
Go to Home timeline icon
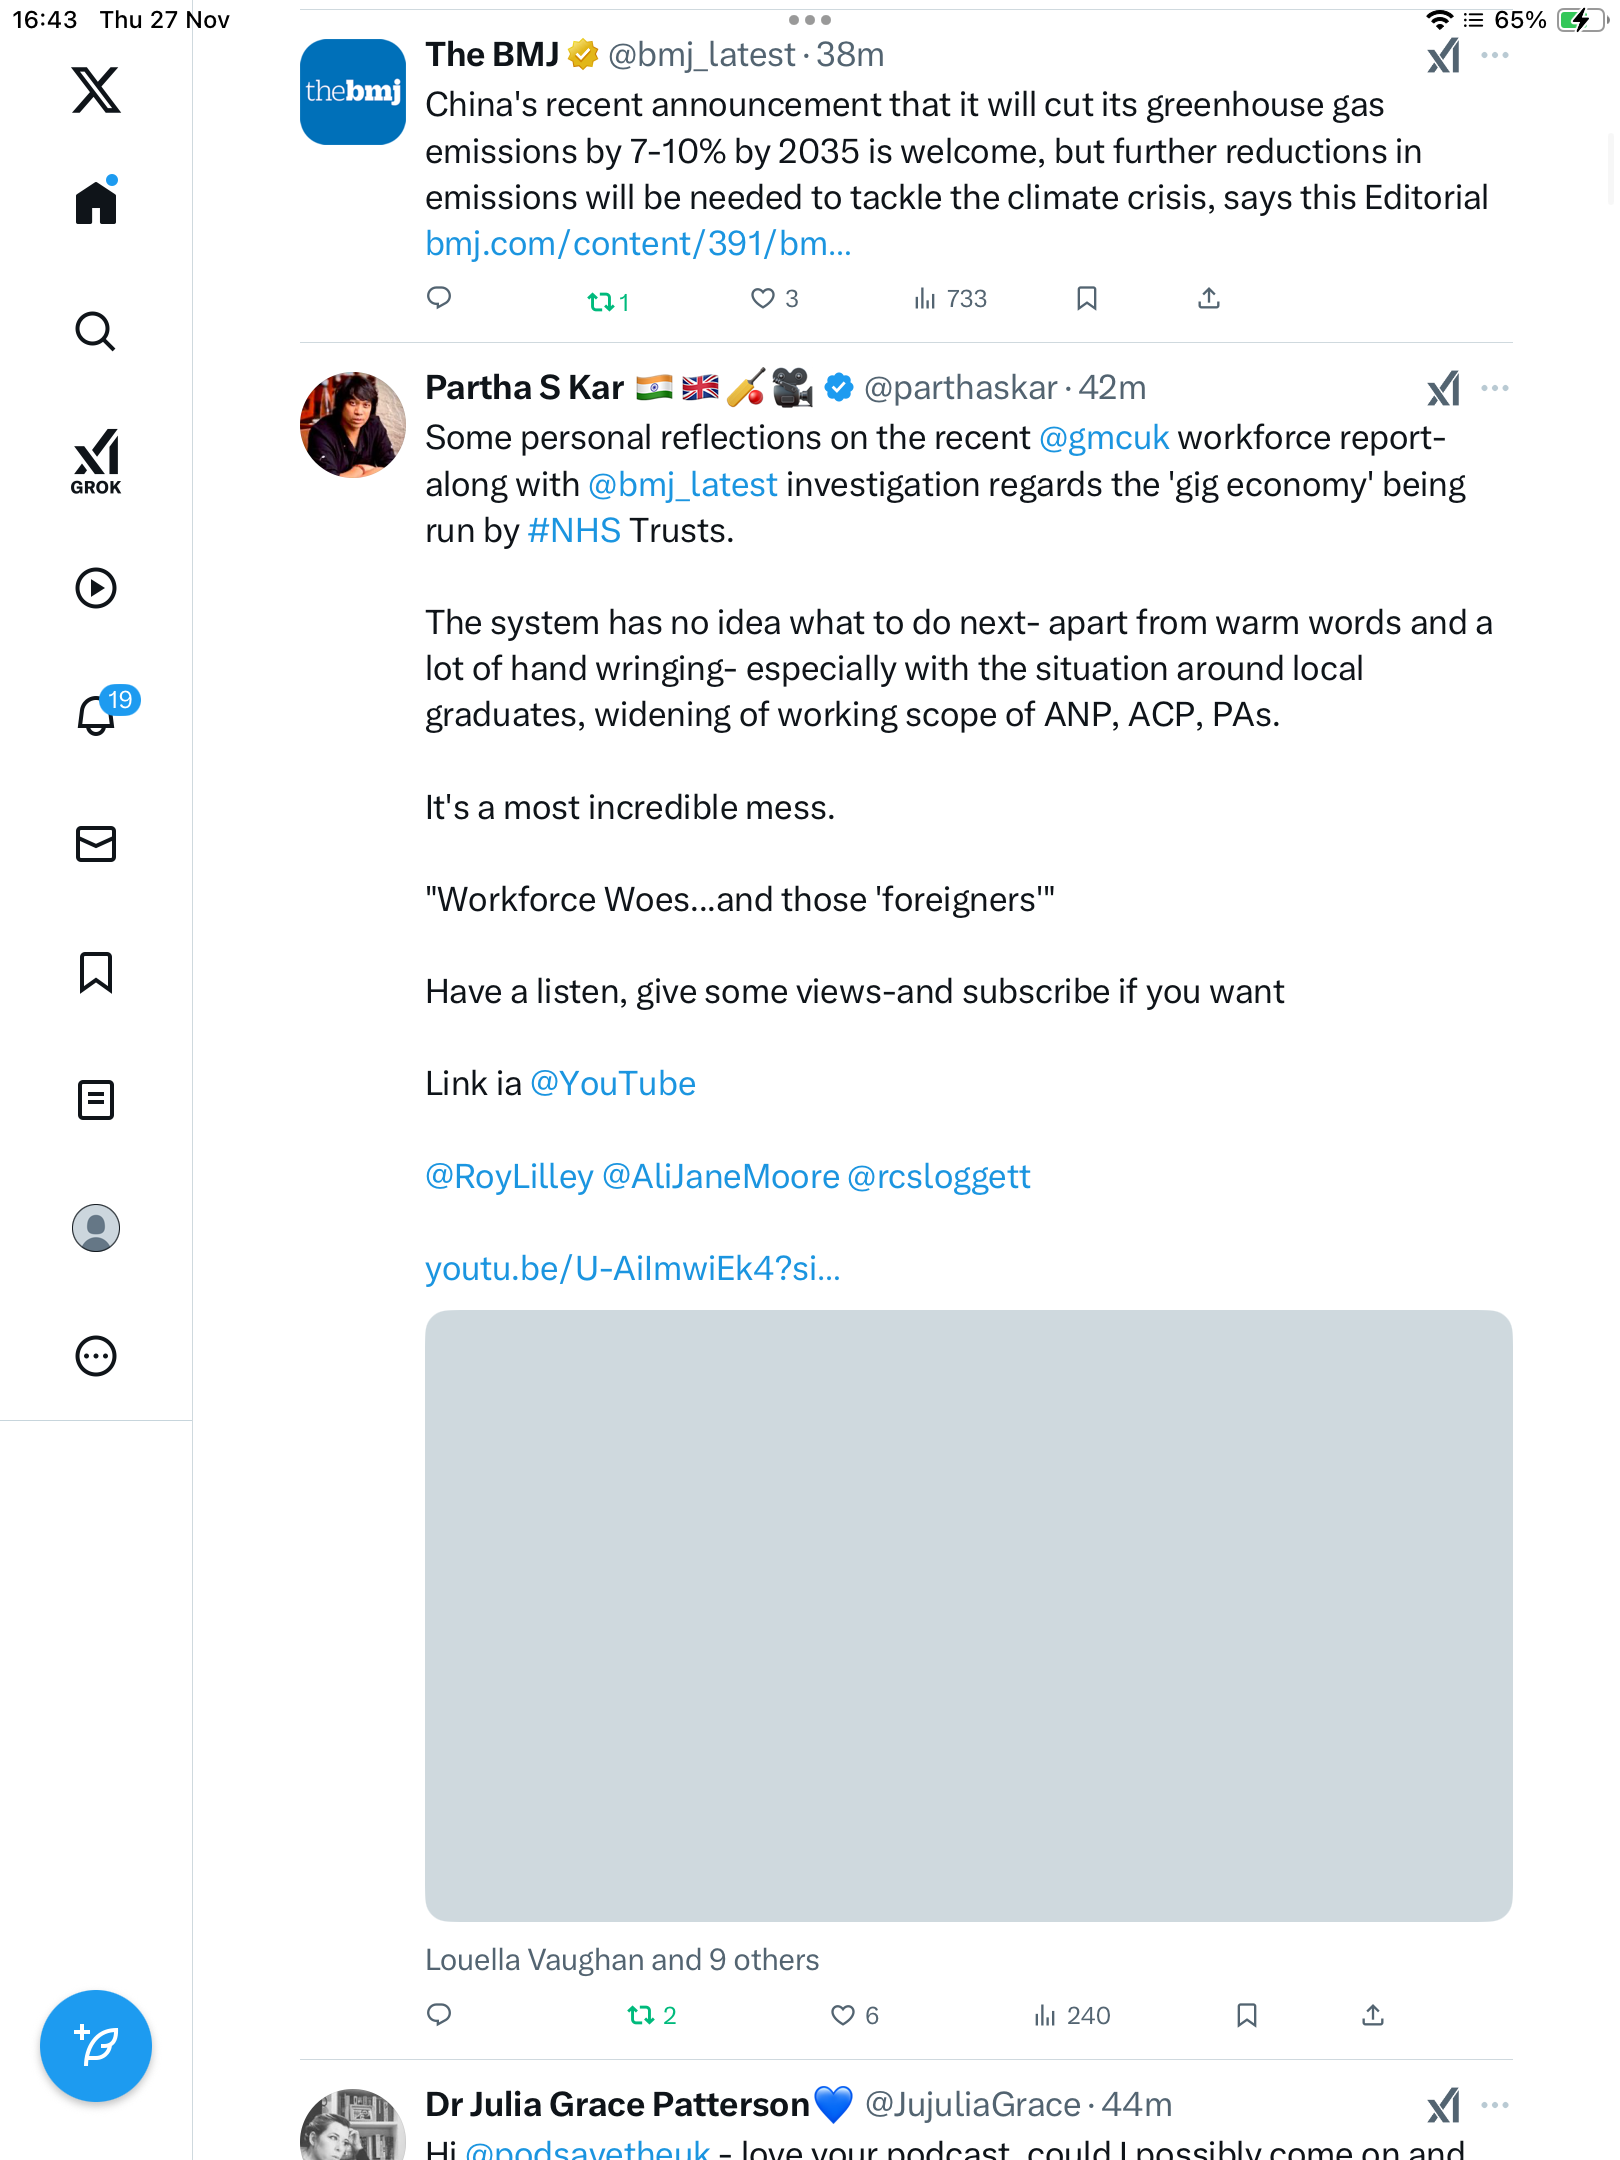pos(96,203)
